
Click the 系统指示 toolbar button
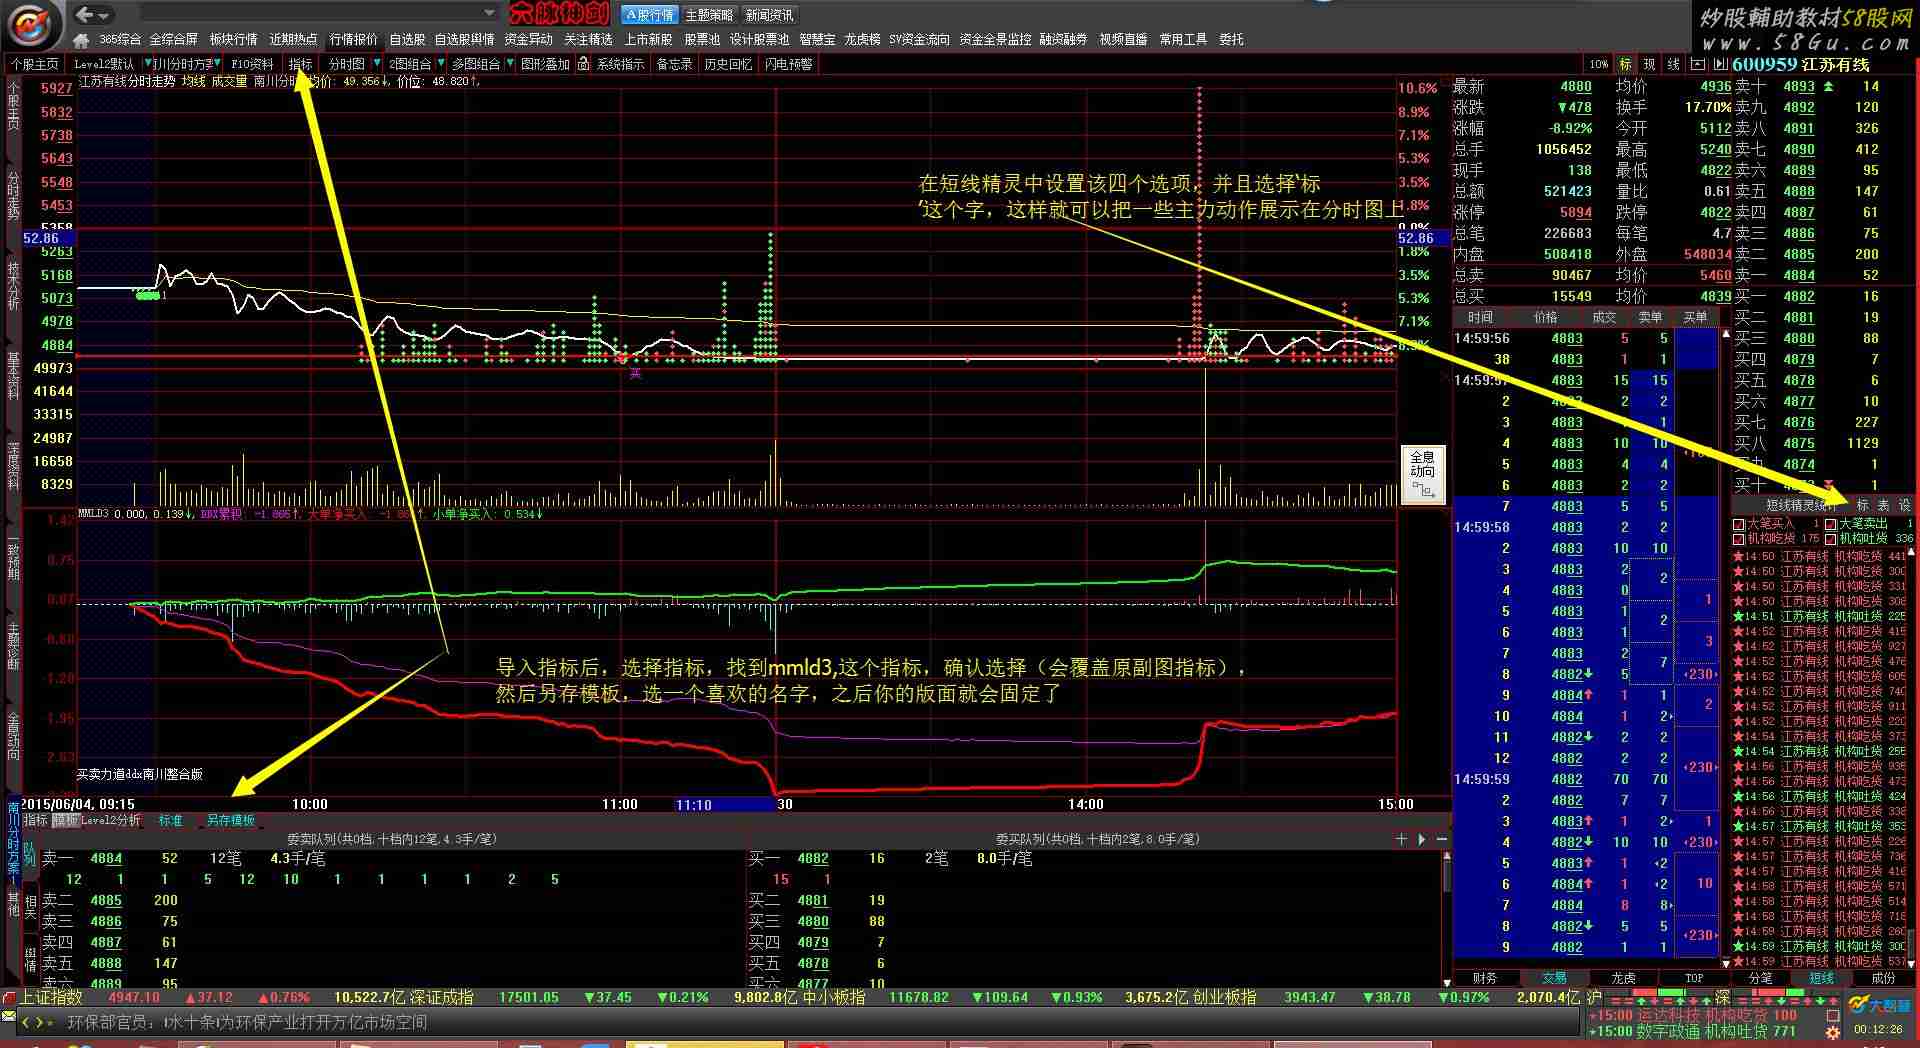620,64
